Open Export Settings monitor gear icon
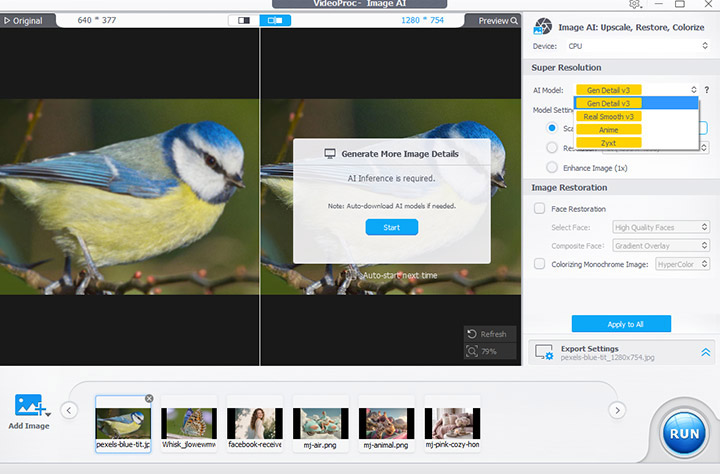This screenshot has height=474, width=720. tap(544, 353)
